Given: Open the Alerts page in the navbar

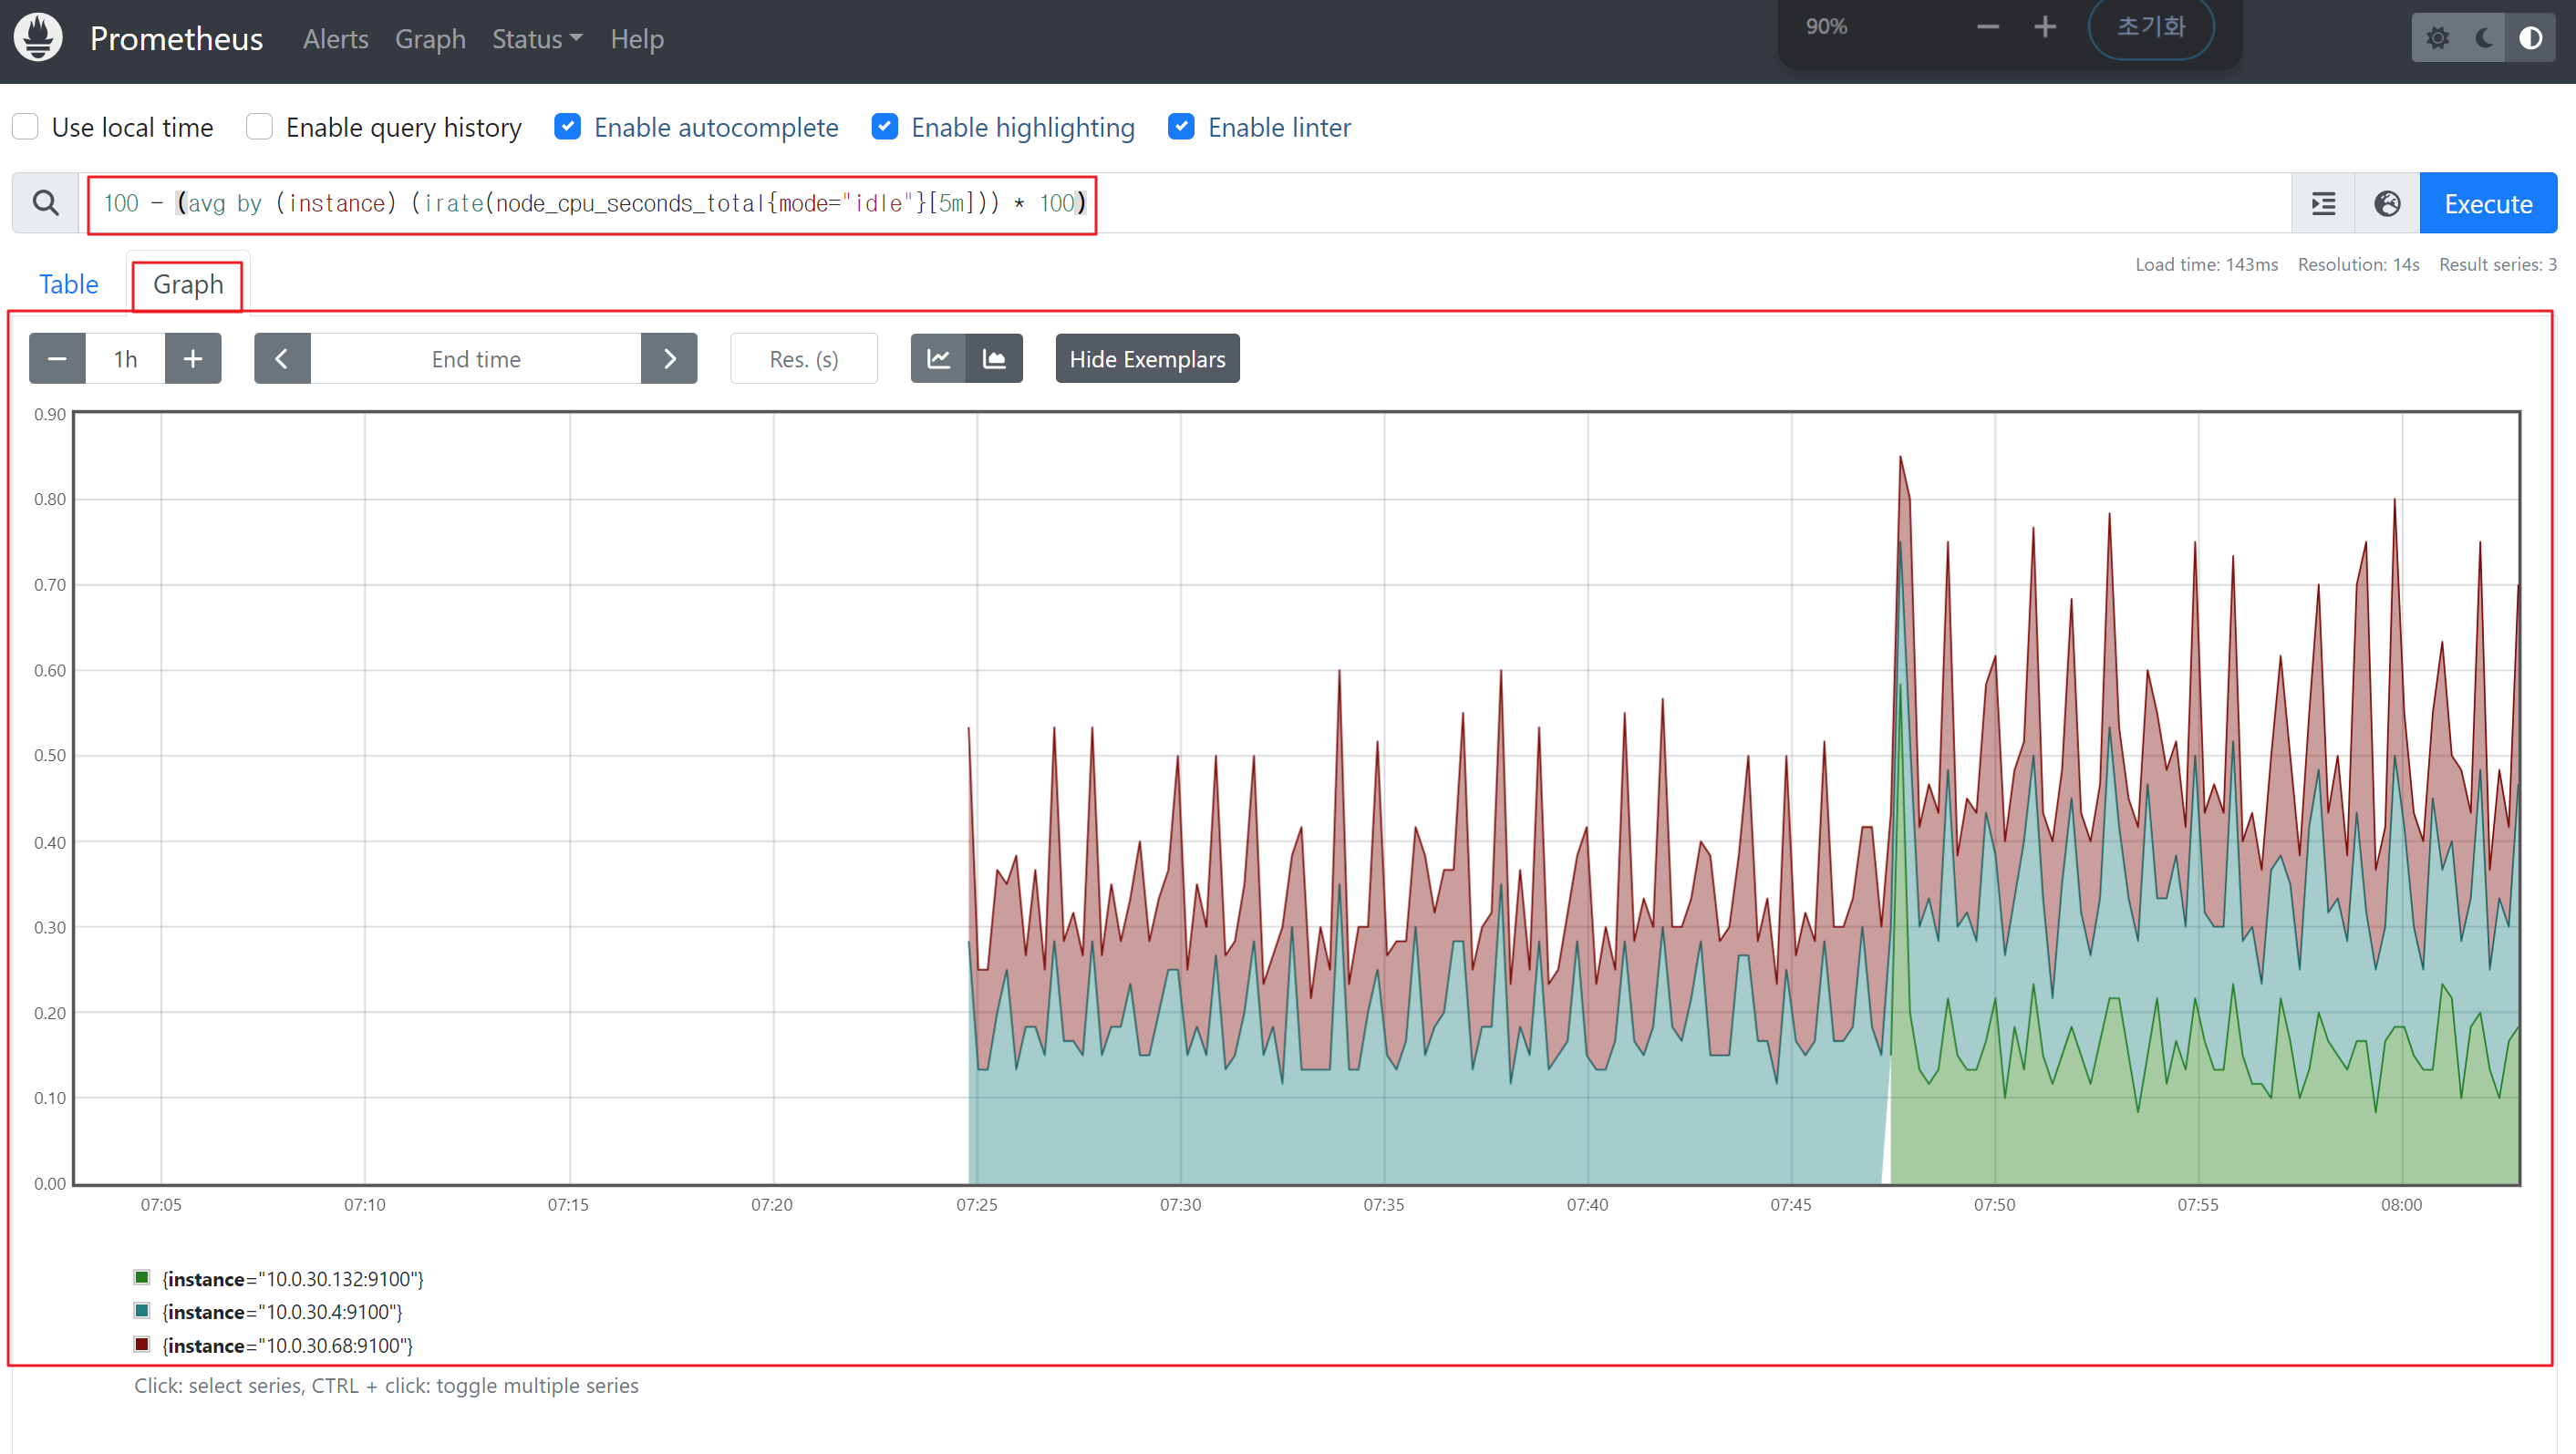Looking at the screenshot, I should coord(335,39).
